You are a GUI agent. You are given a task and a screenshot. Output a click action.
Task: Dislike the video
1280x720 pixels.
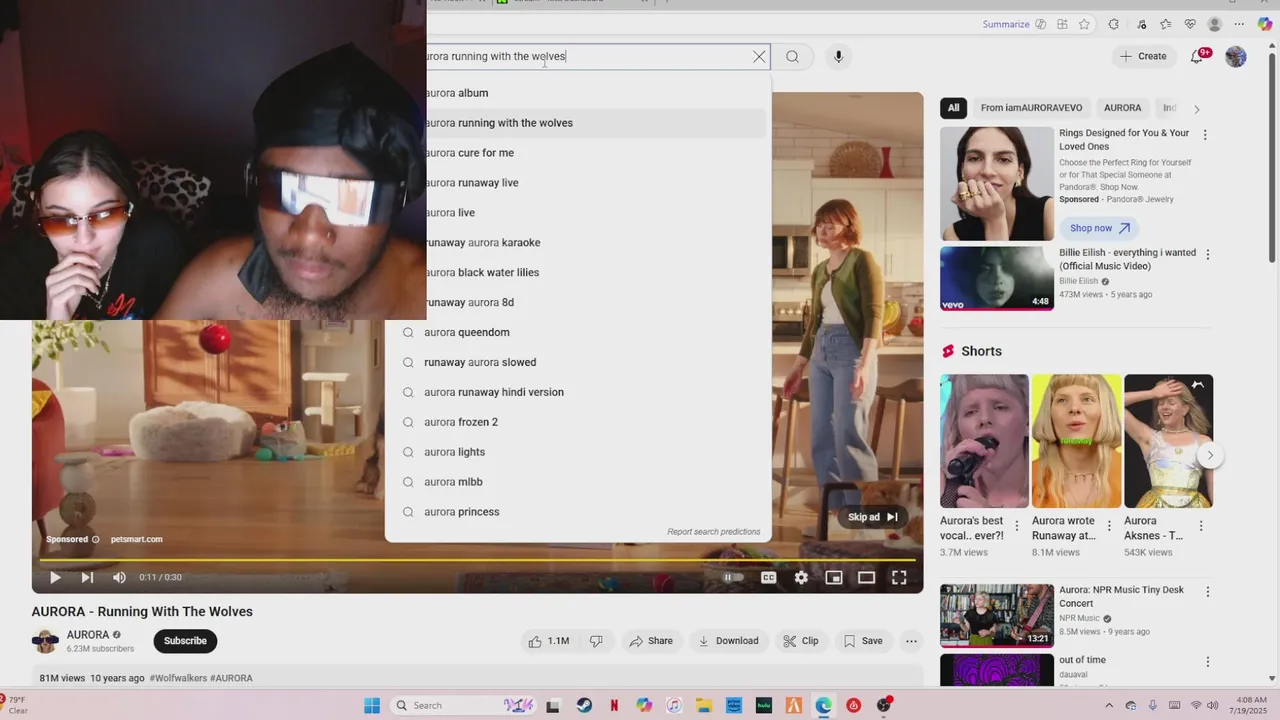pyautogui.click(x=596, y=641)
